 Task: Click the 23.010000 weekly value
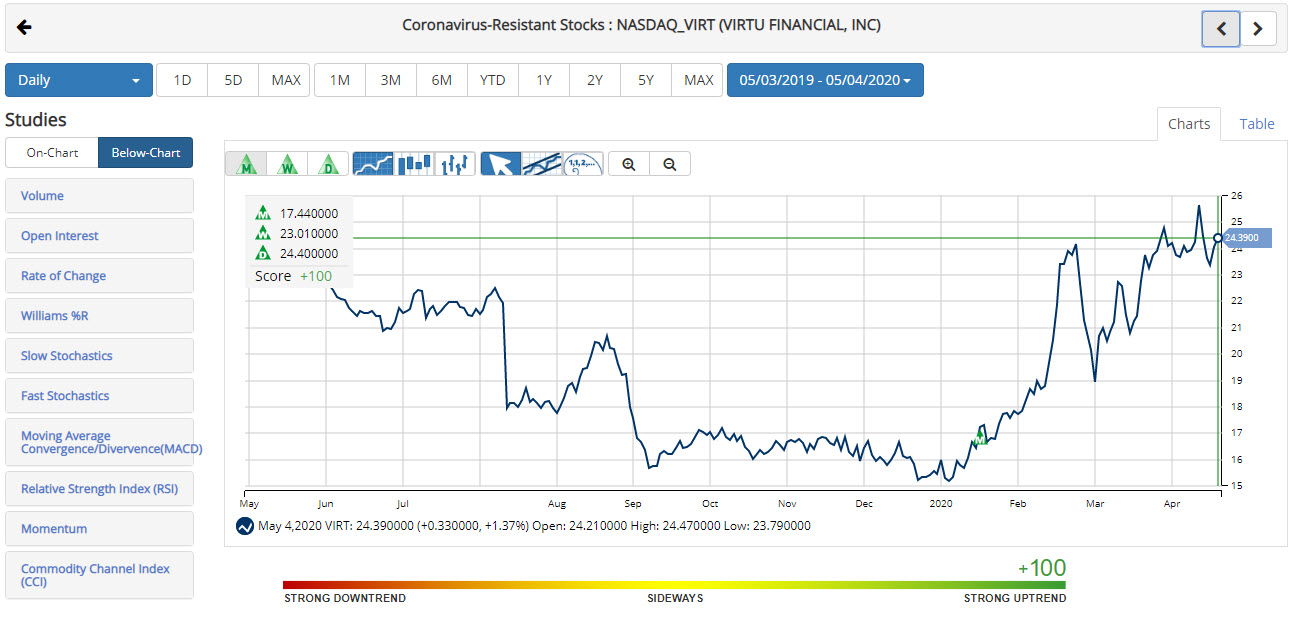(309, 233)
